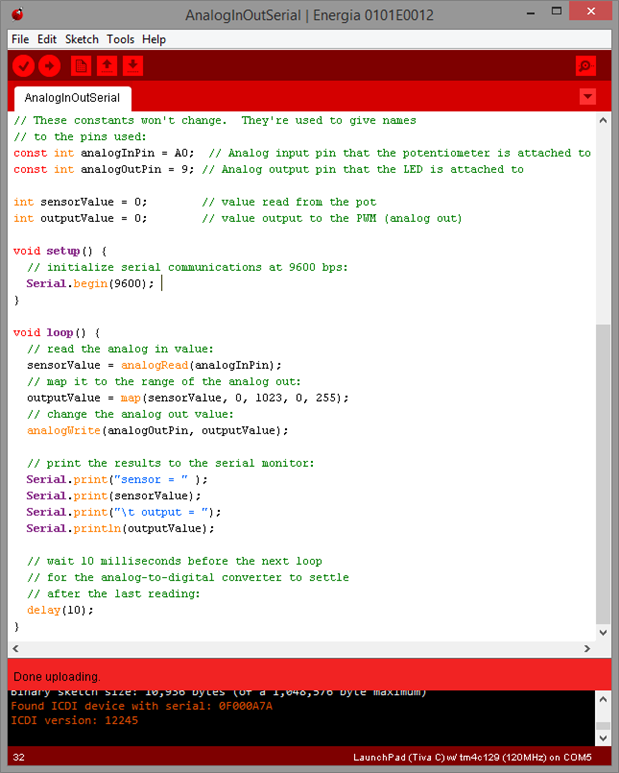619x773 pixels.
Task: Click the 'void setup() {' line
Action: pos(60,251)
